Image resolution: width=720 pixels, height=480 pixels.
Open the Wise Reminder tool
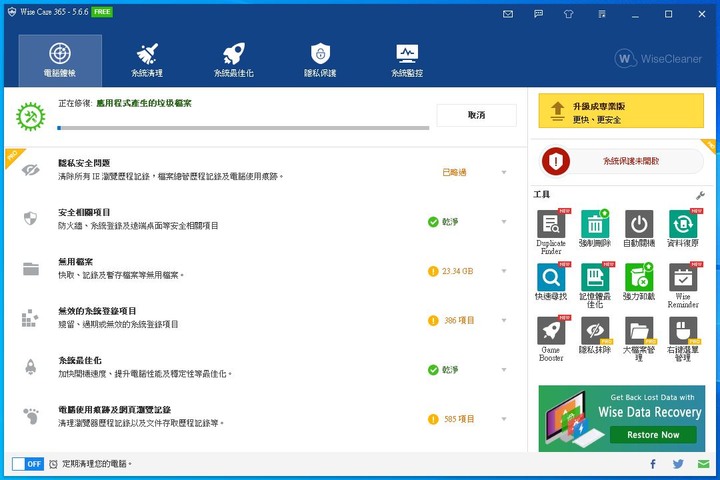point(683,278)
